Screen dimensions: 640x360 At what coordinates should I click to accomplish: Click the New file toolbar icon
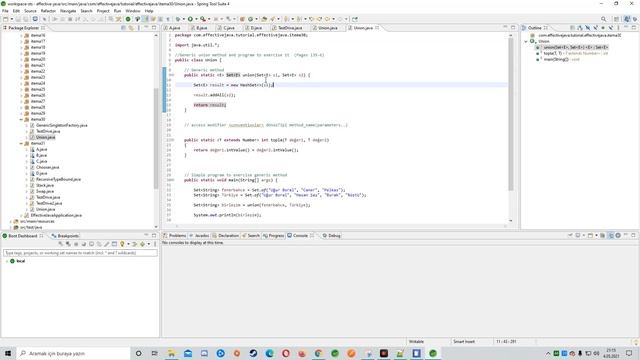[x=6, y=19]
